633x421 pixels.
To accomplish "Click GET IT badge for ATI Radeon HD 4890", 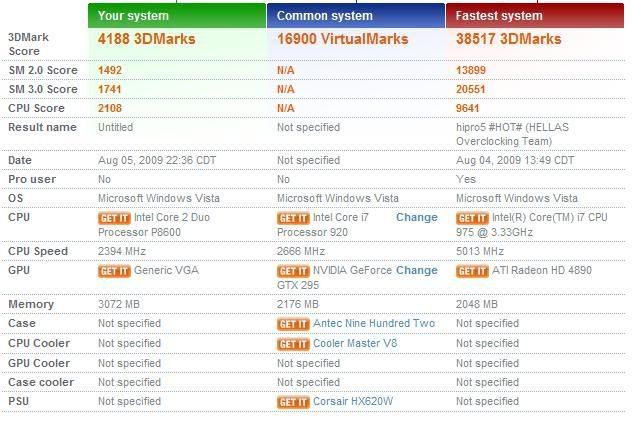I will pyautogui.click(x=472, y=271).
